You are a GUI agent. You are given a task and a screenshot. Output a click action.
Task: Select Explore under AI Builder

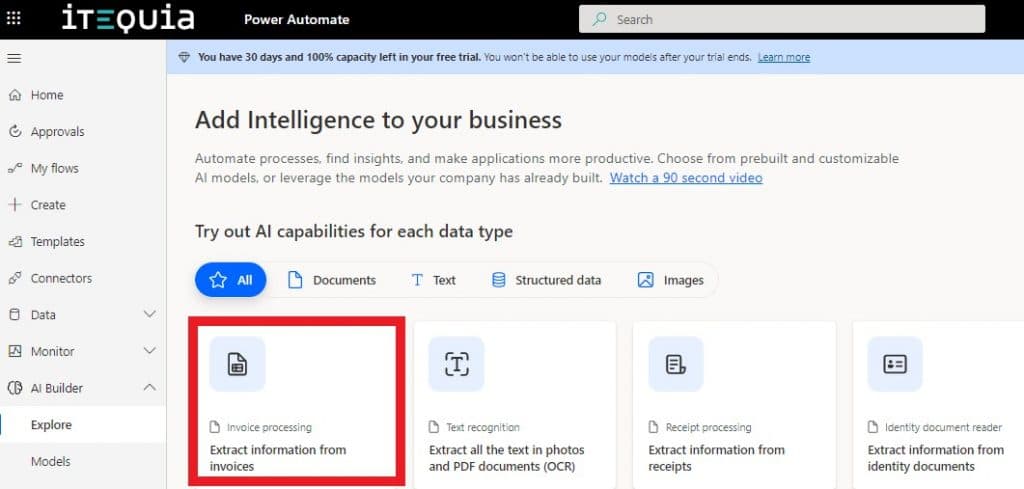point(83,424)
